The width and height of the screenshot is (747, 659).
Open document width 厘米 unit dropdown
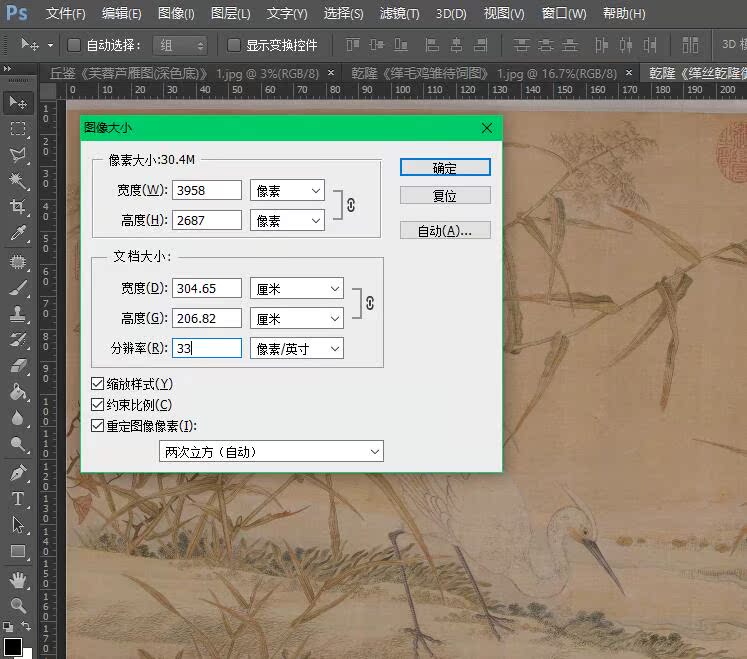tap(297, 289)
